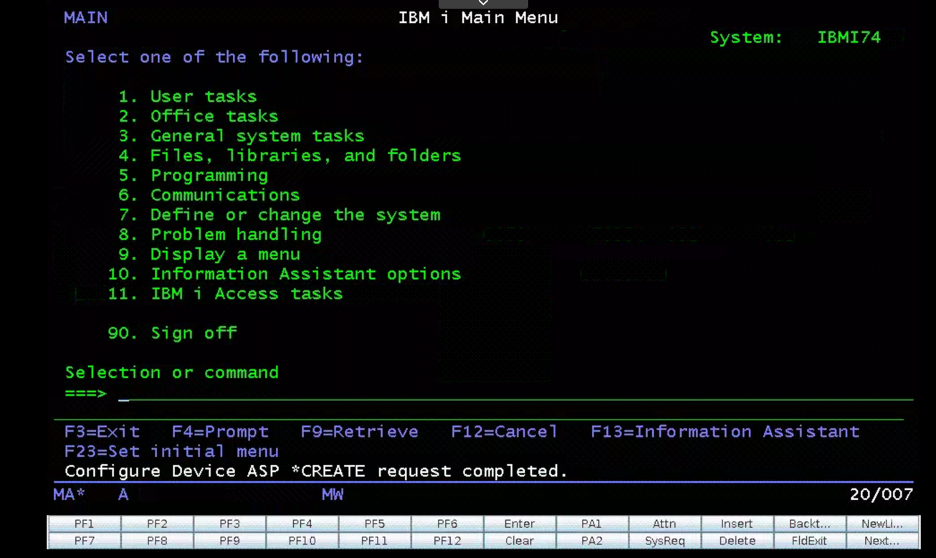Click the PF5 key button
The image size is (936, 558).
(x=374, y=523)
